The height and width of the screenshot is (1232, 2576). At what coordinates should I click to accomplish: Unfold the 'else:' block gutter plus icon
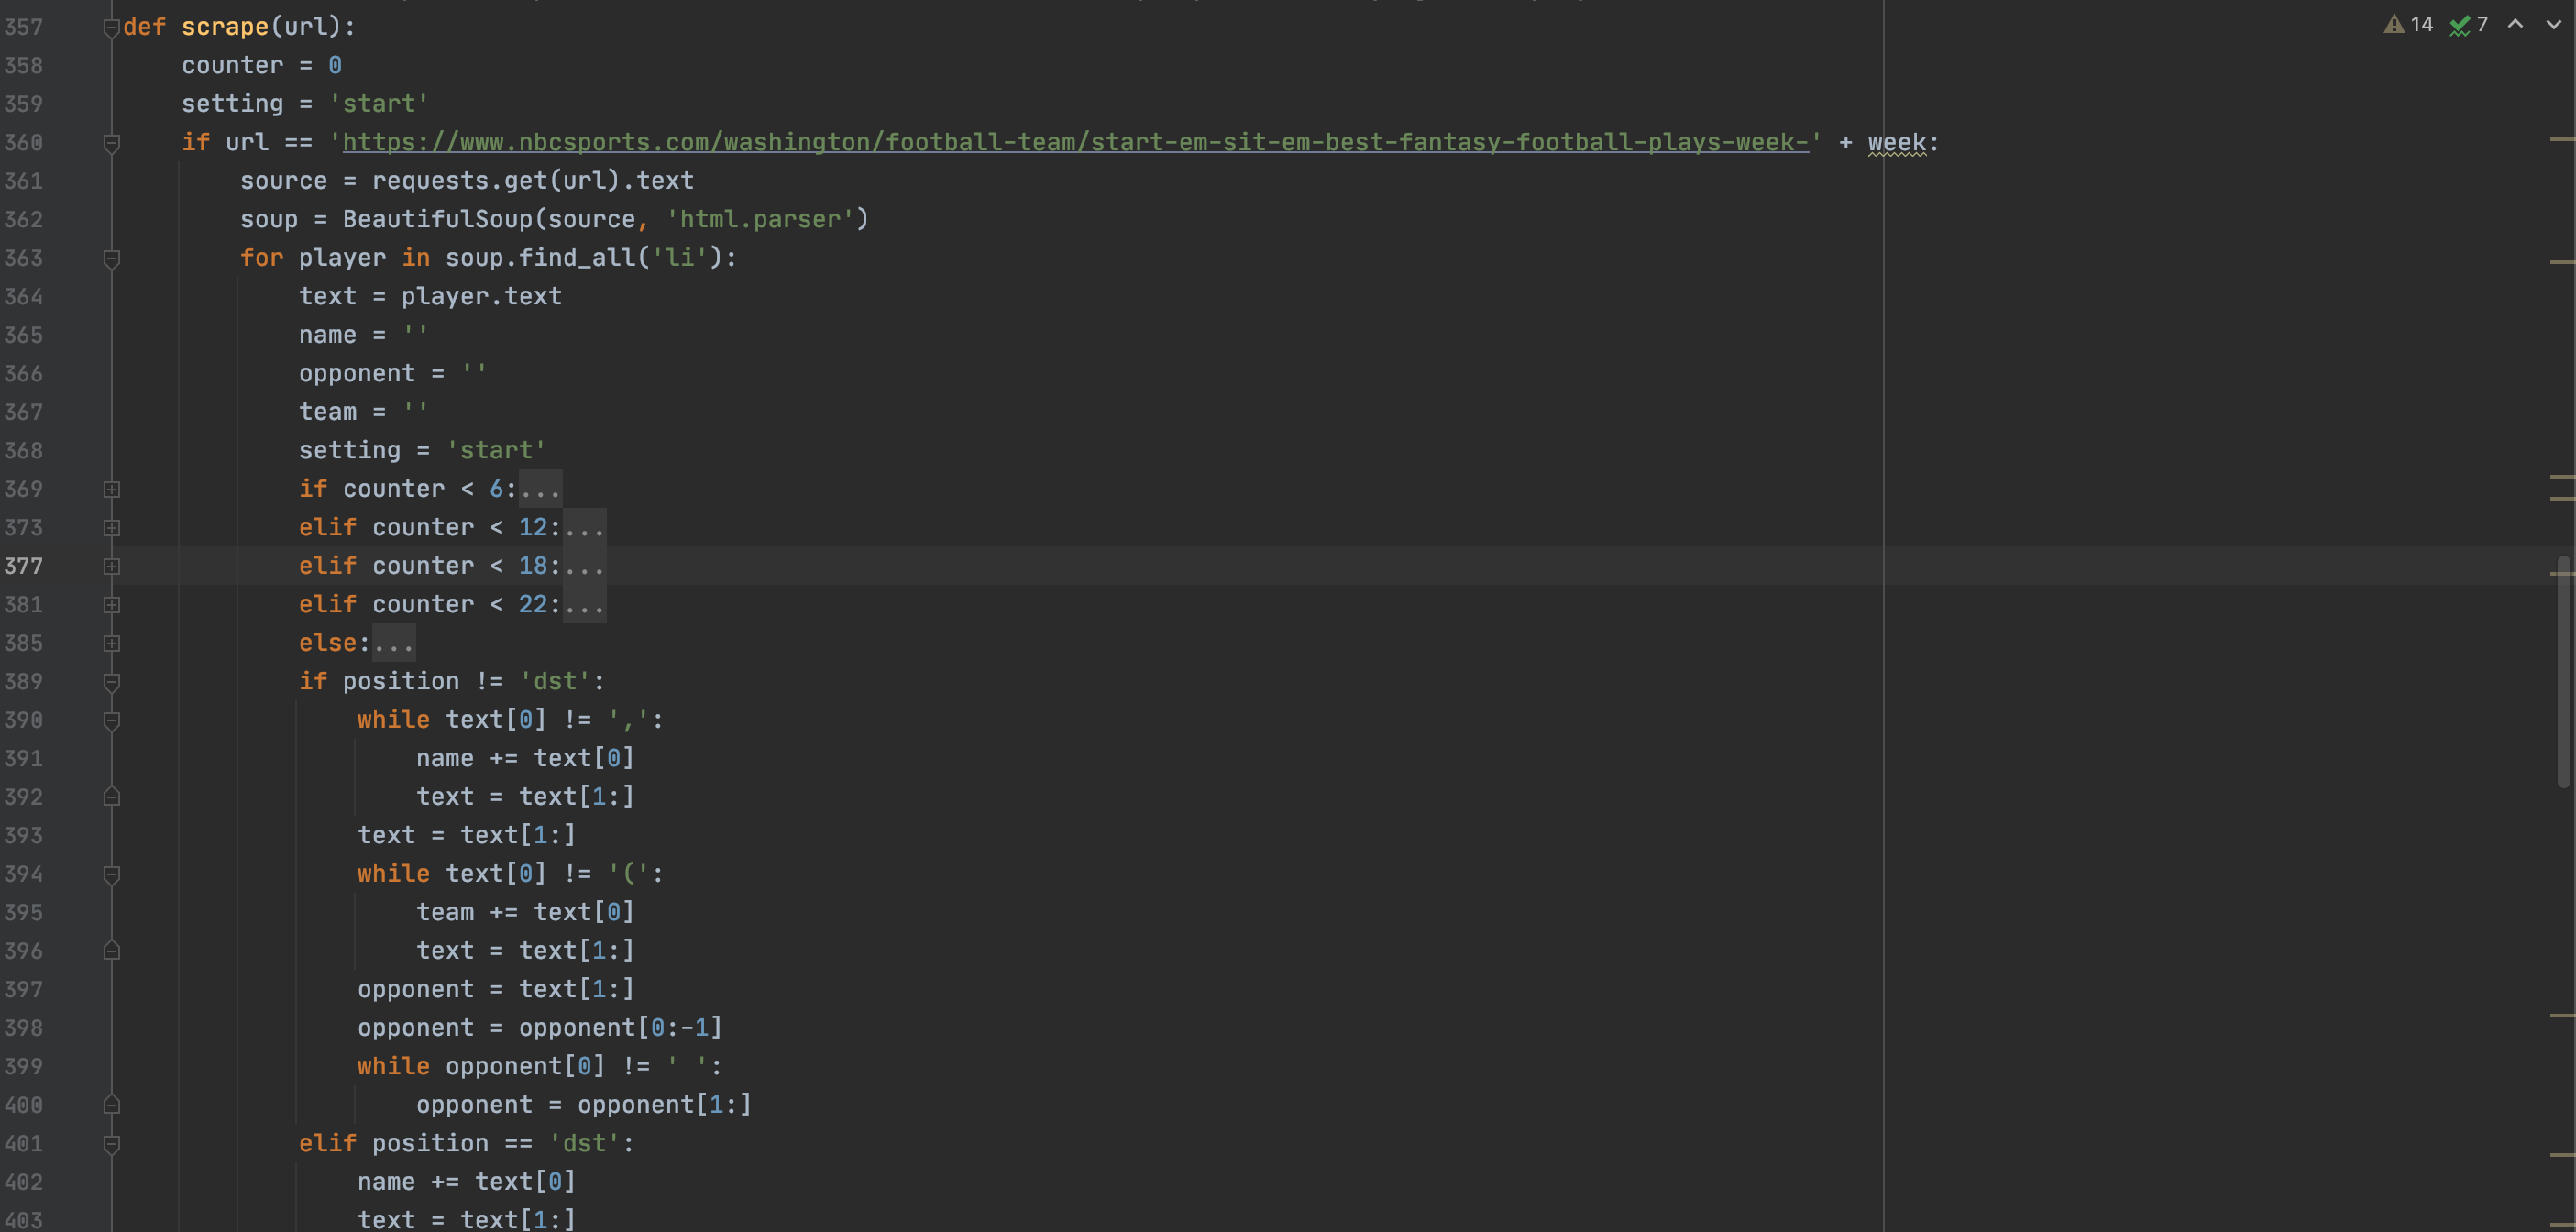coord(112,643)
